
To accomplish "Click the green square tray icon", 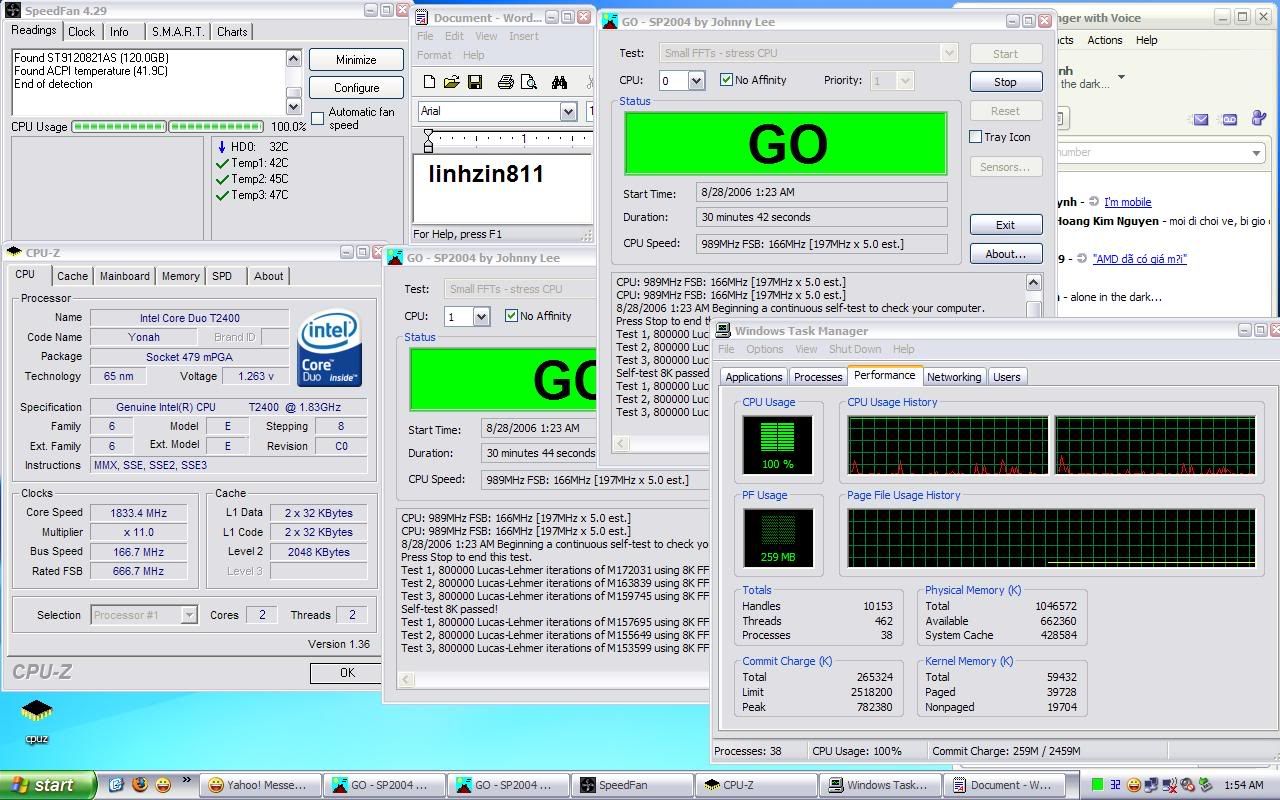I will click(1098, 785).
